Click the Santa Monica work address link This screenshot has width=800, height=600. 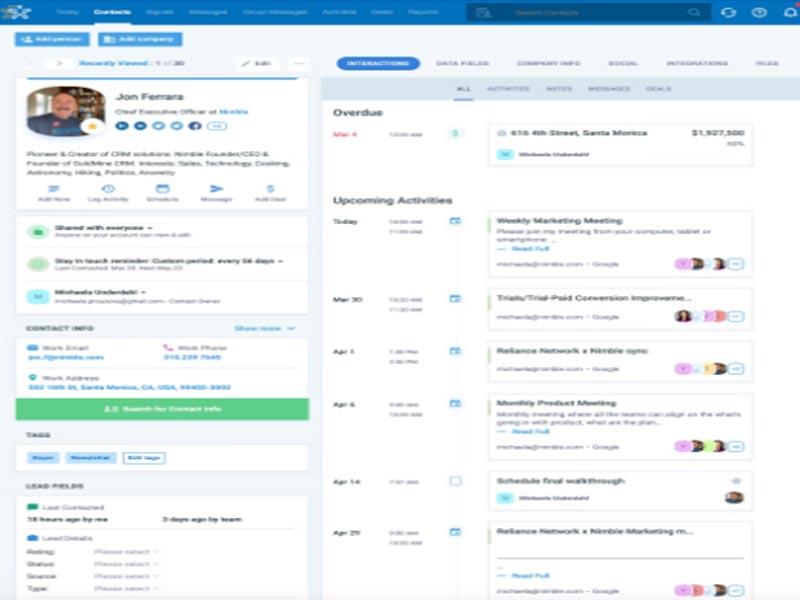(130, 387)
